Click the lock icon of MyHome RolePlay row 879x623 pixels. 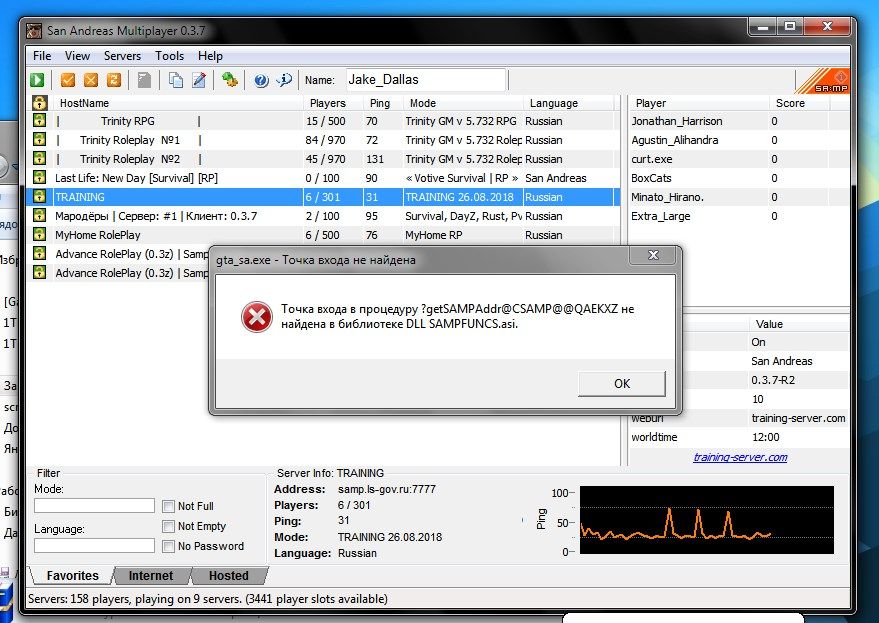pyautogui.click(x=39, y=235)
